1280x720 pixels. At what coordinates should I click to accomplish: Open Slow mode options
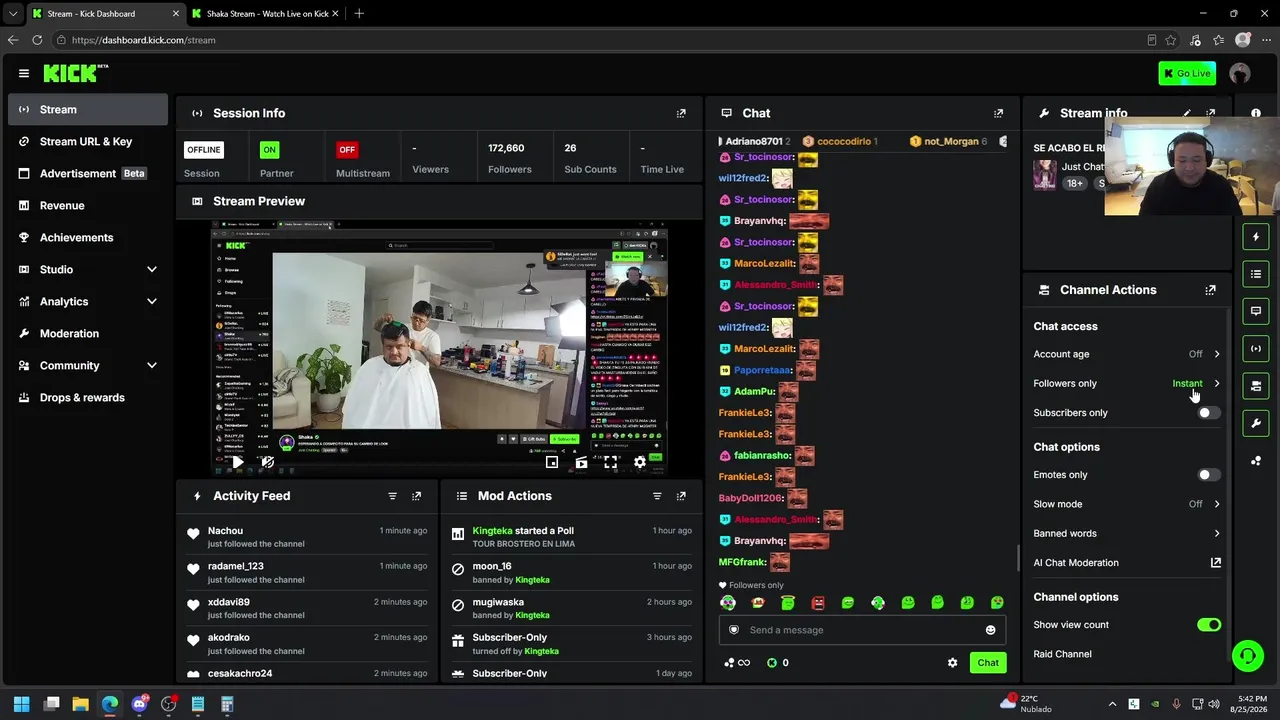[x=1127, y=504]
